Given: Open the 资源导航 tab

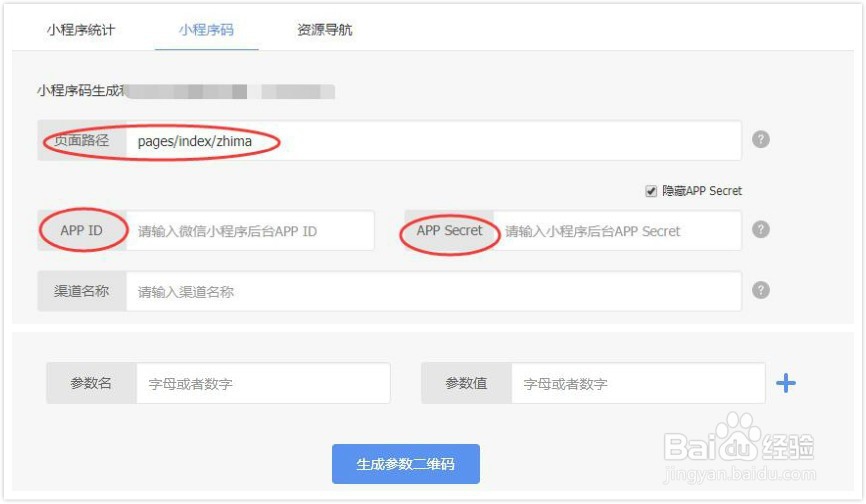Looking at the screenshot, I should (325, 30).
